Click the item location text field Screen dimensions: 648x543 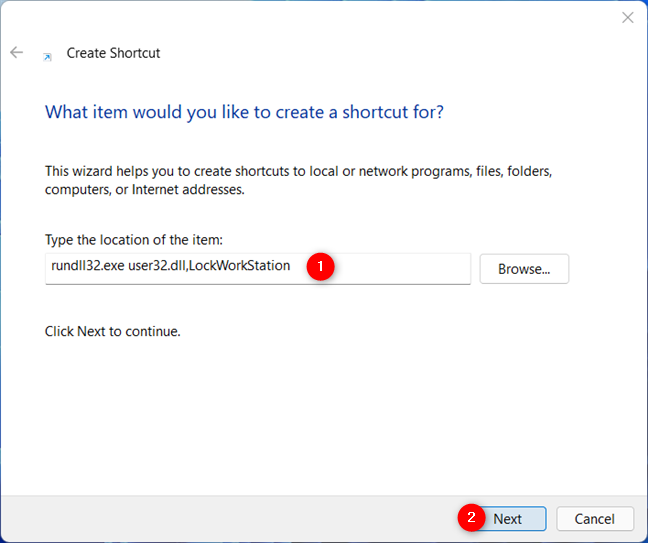(258, 269)
